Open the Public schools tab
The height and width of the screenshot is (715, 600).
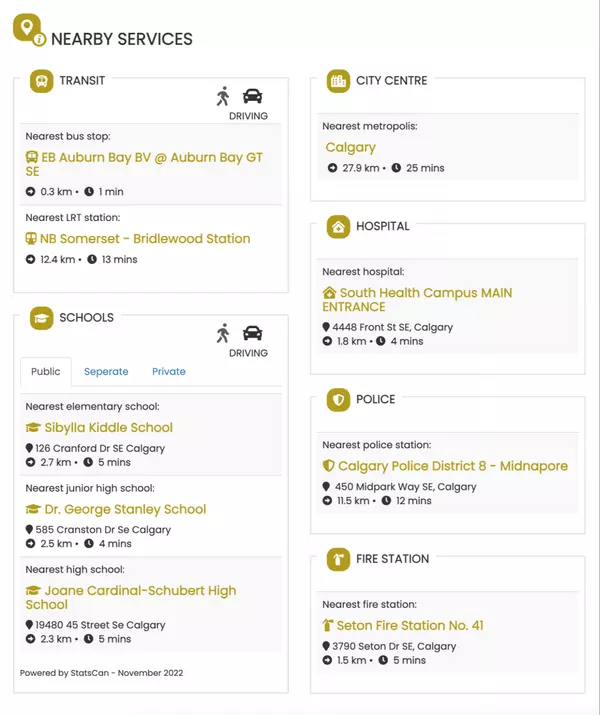click(46, 372)
